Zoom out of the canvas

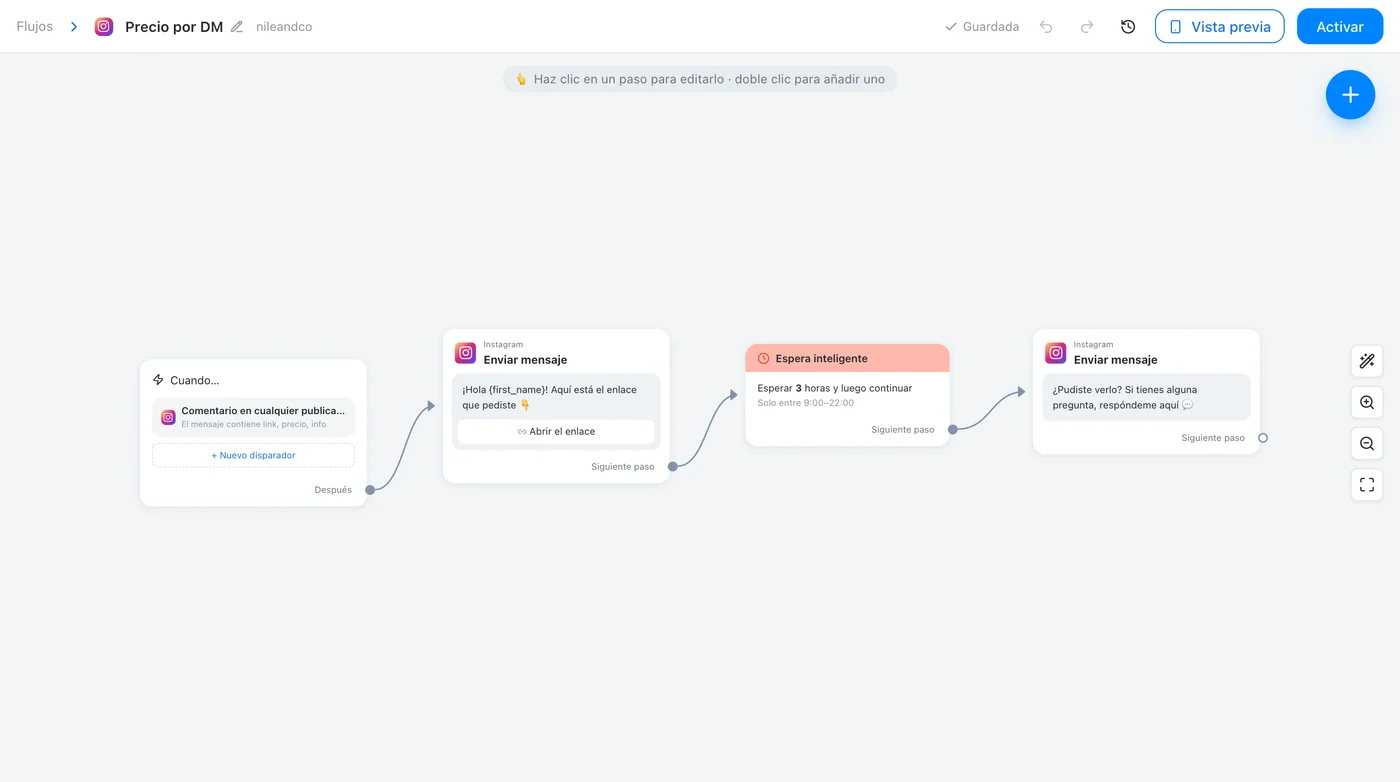(x=1367, y=444)
